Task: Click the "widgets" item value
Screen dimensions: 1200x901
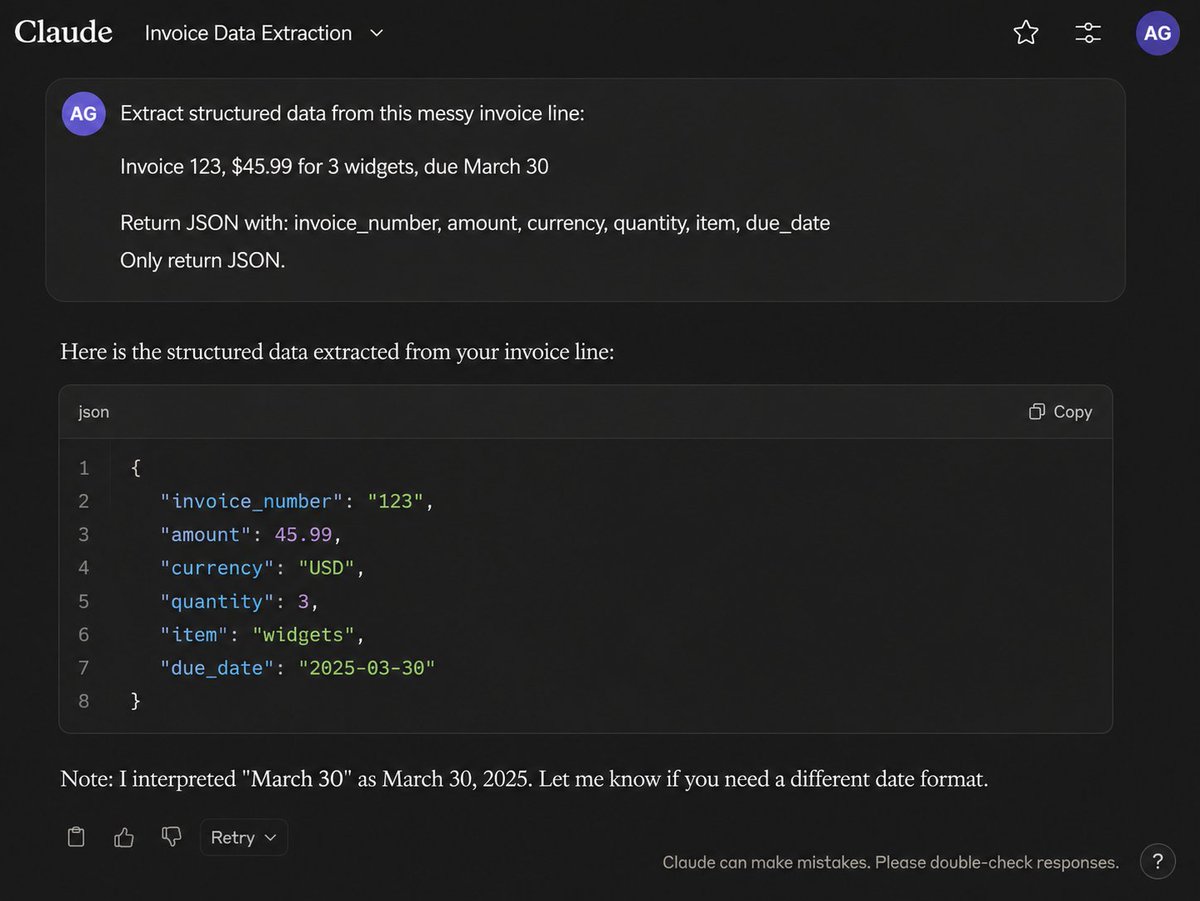Action: click(303, 634)
